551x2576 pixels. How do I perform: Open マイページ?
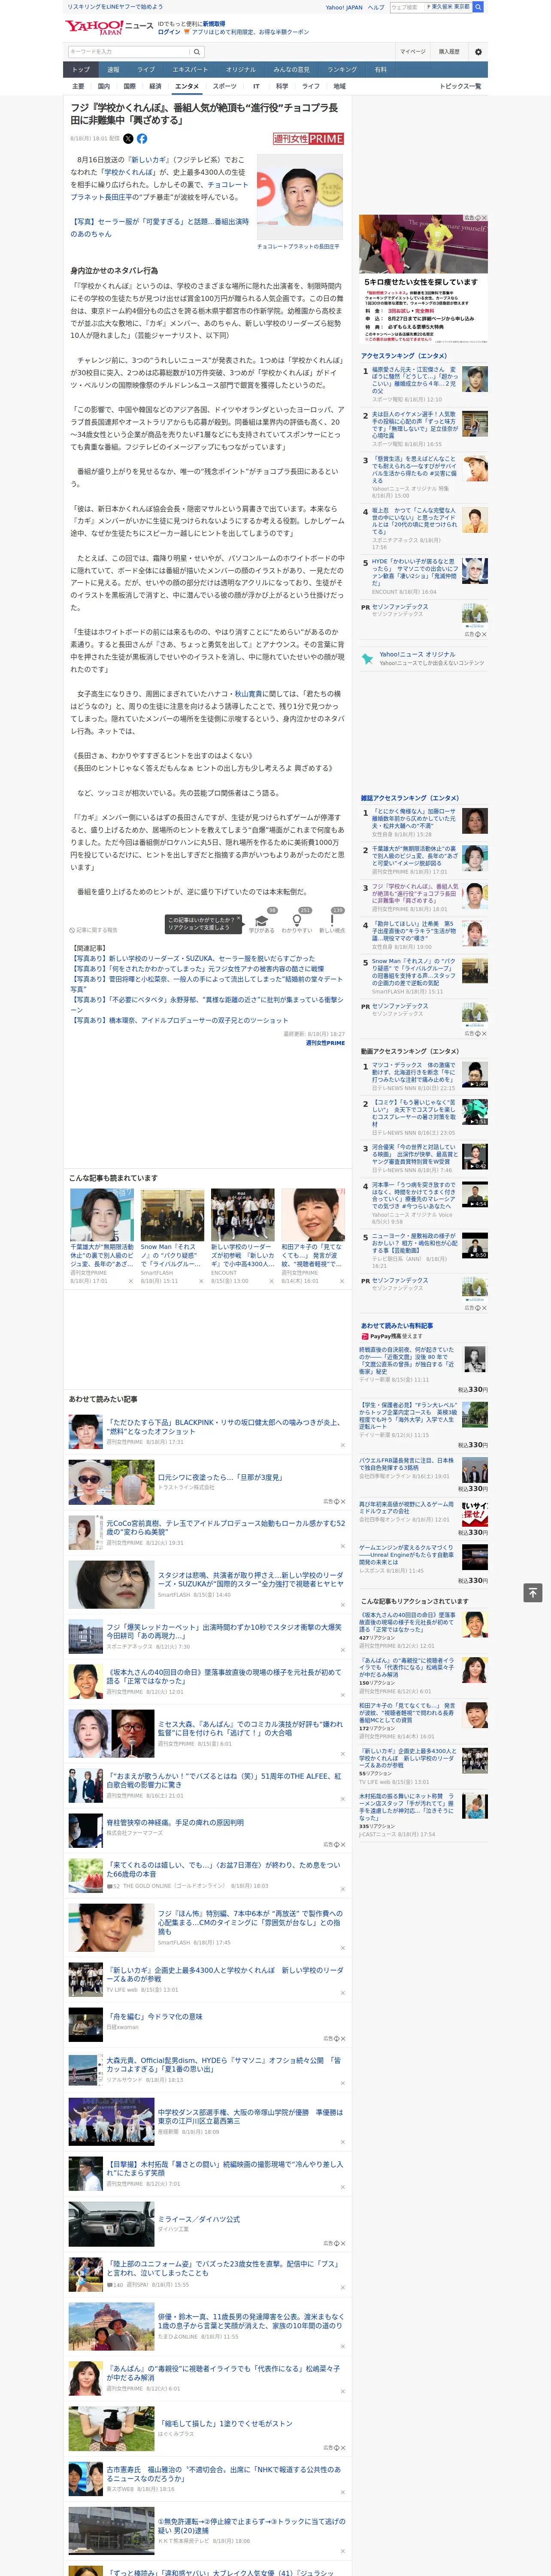(413, 52)
